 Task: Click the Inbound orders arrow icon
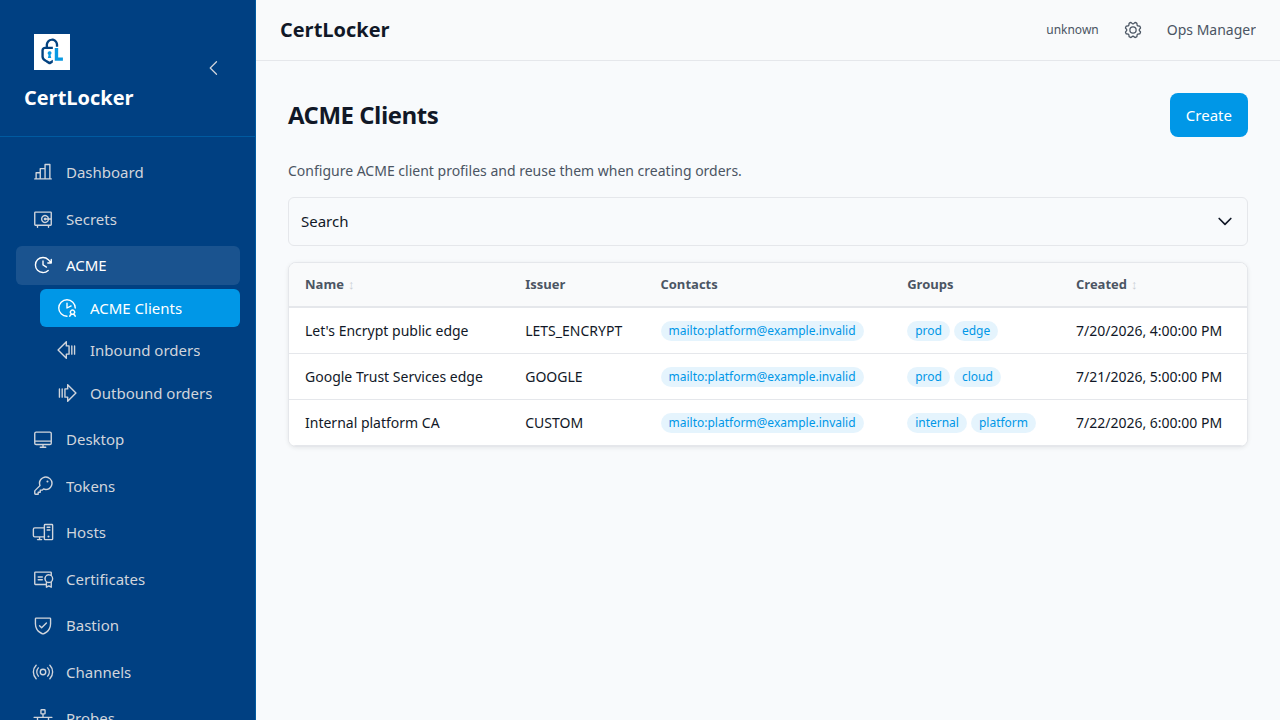pyautogui.click(x=67, y=350)
